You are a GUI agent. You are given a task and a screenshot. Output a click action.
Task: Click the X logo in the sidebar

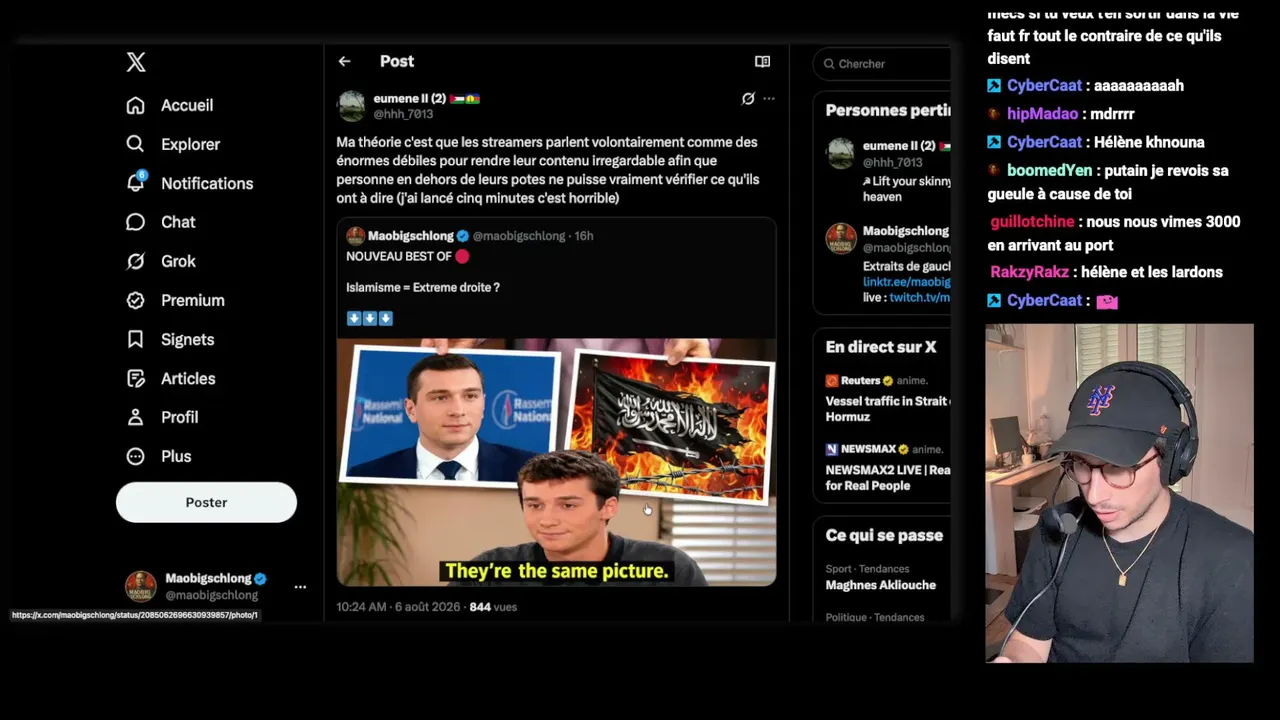[136, 62]
